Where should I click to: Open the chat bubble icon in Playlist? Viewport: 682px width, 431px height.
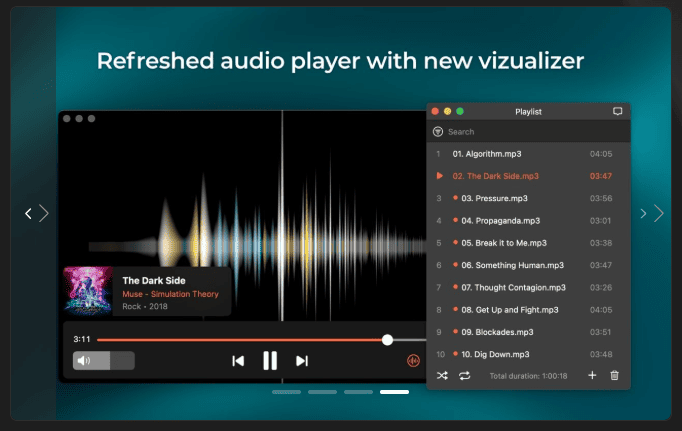(x=617, y=111)
